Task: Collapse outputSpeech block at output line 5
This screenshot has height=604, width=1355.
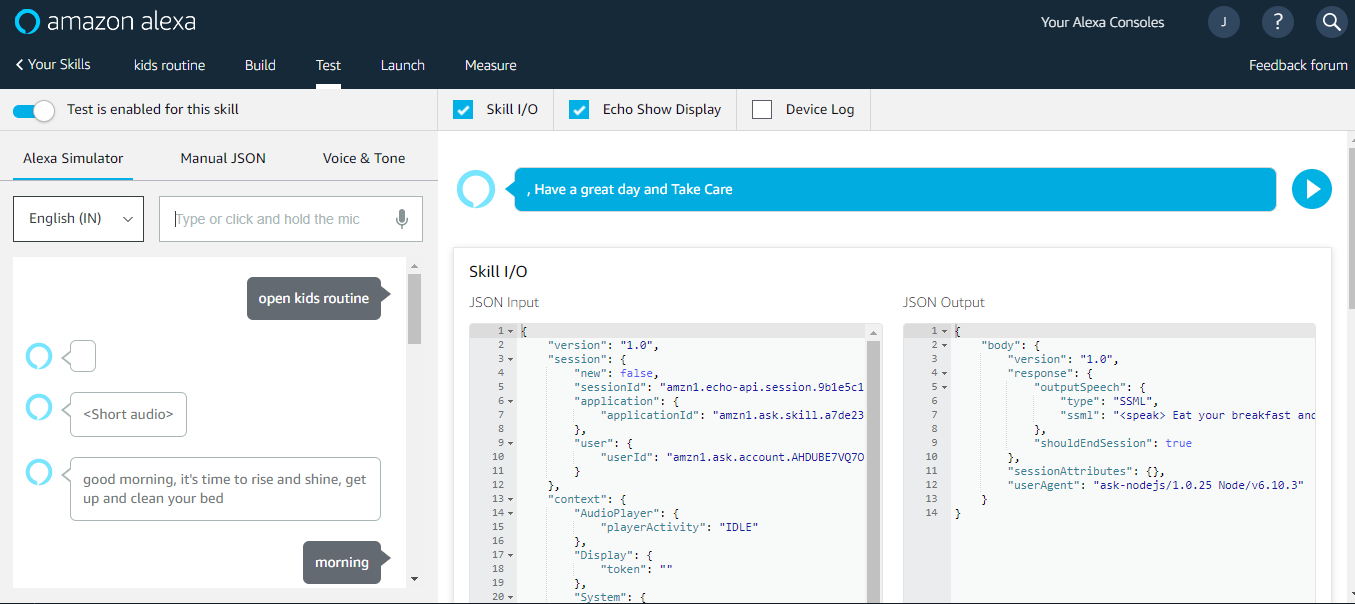Action: click(x=945, y=387)
